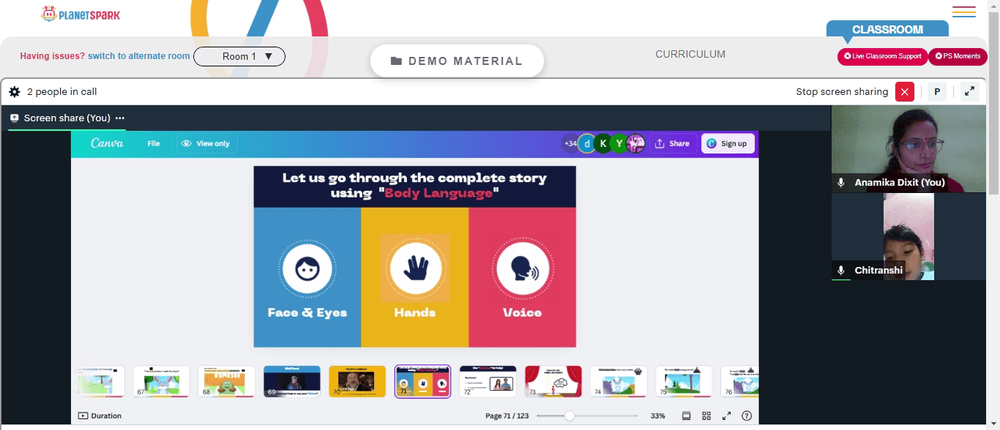Image resolution: width=1000 pixels, height=430 pixels.
Task: Click the Canva Sign up button
Action: (x=728, y=144)
